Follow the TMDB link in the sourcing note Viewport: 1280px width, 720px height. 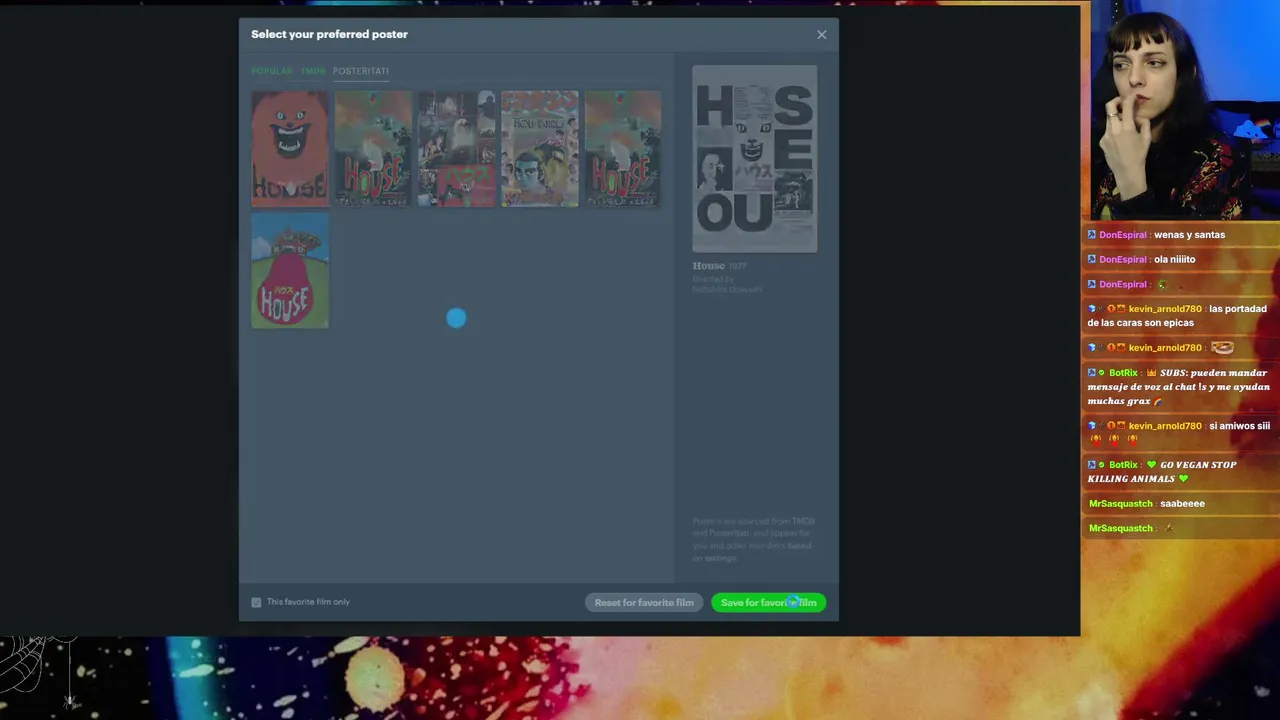coord(804,521)
